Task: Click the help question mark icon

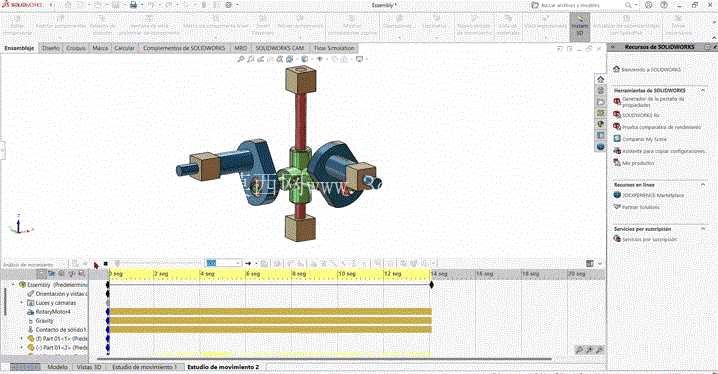Action: coord(664,5)
